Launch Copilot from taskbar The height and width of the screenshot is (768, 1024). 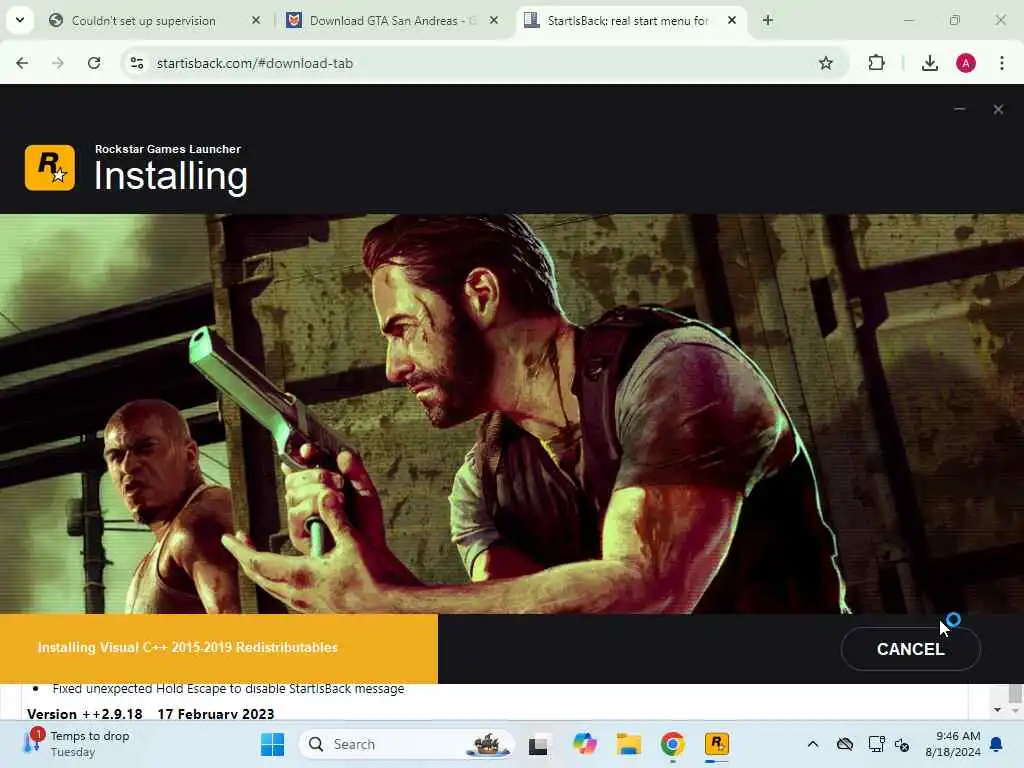pos(584,744)
